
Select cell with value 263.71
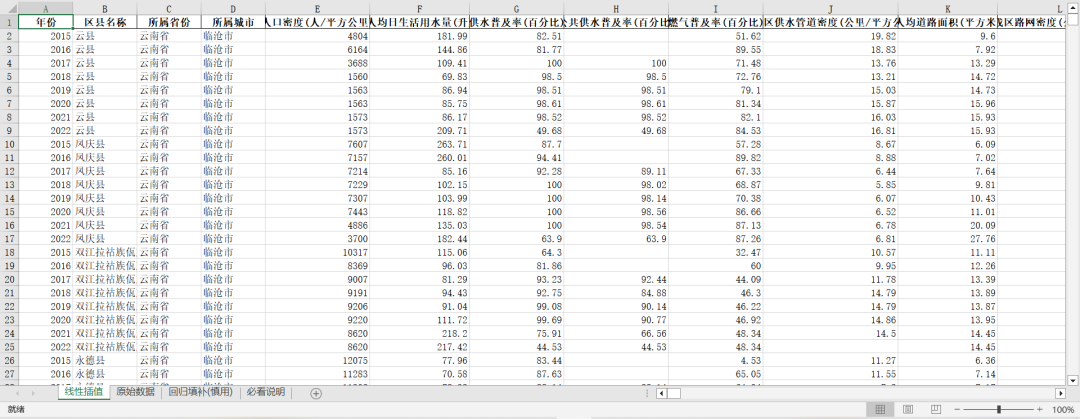420,144
